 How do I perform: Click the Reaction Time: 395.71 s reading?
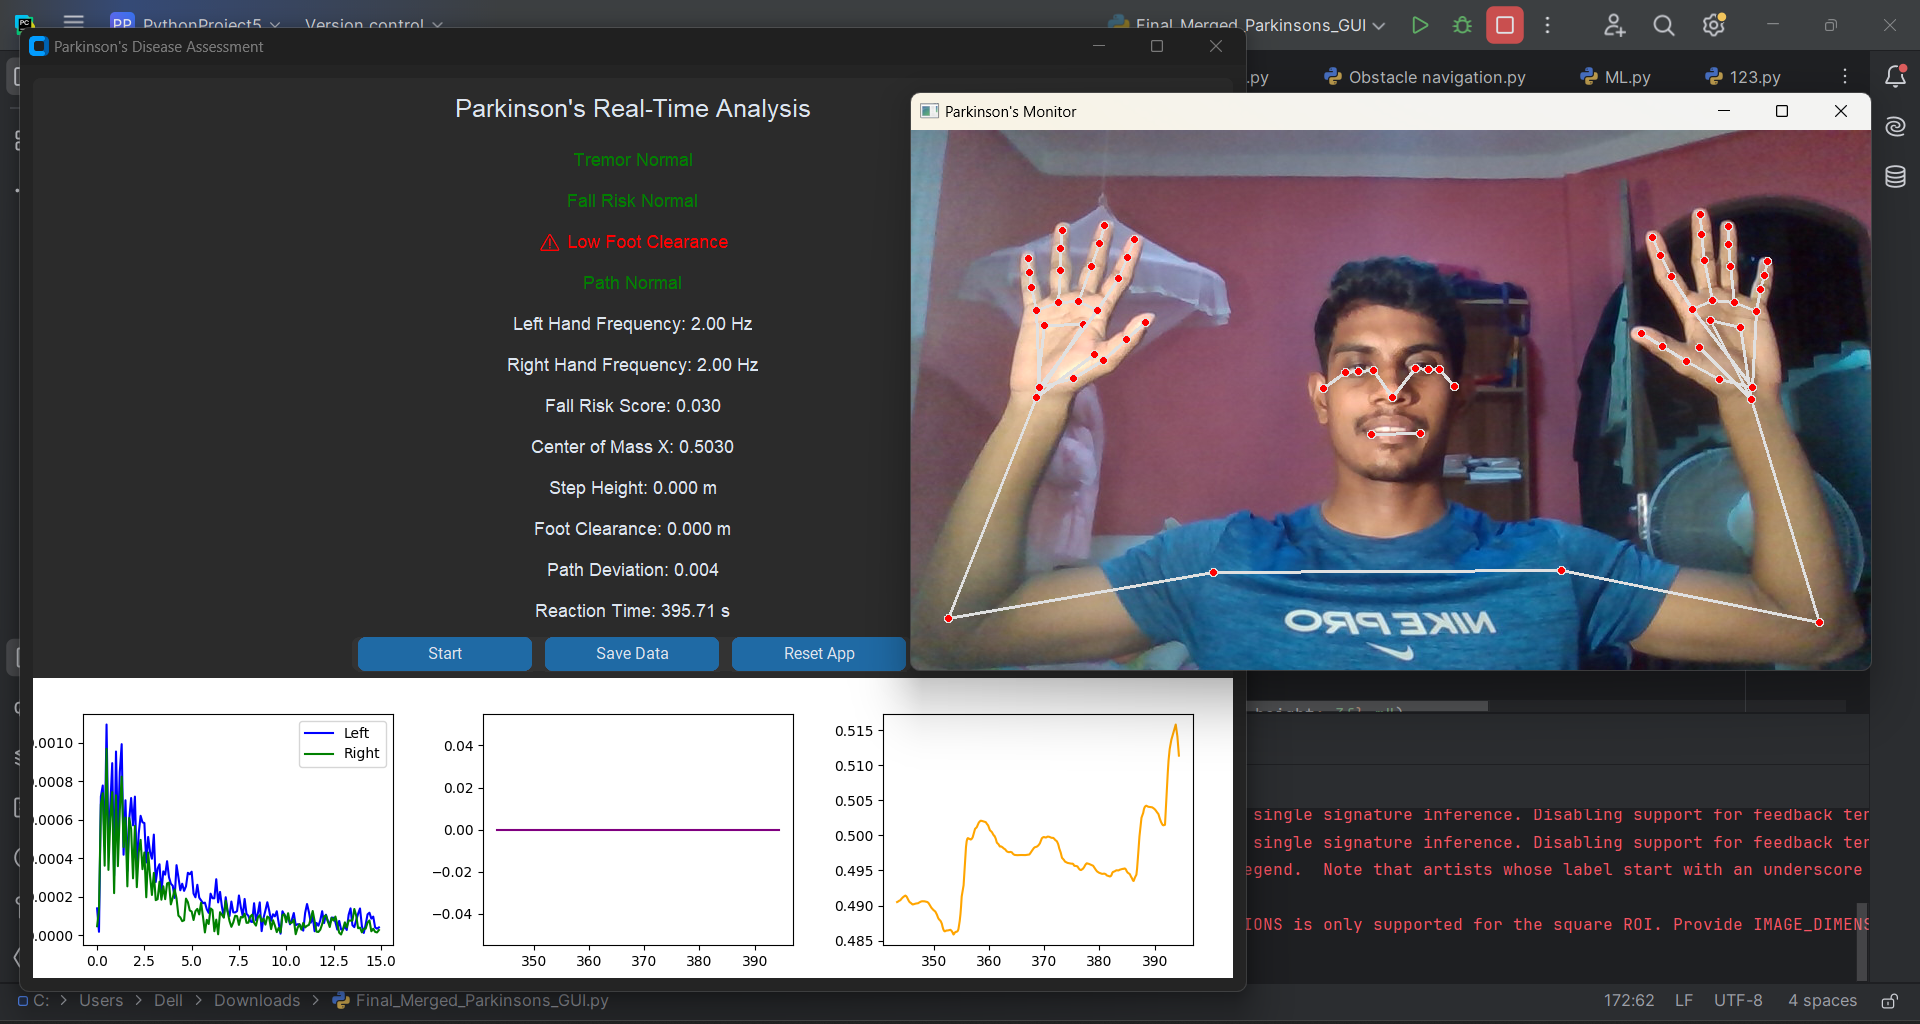tap(632, 611)
